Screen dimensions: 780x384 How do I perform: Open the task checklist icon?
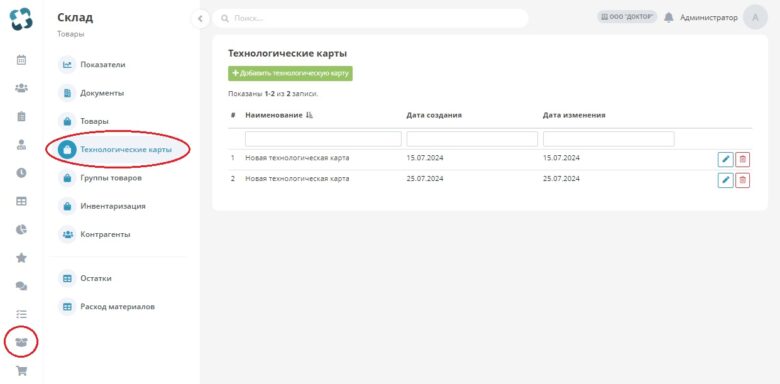click(21, 314)
